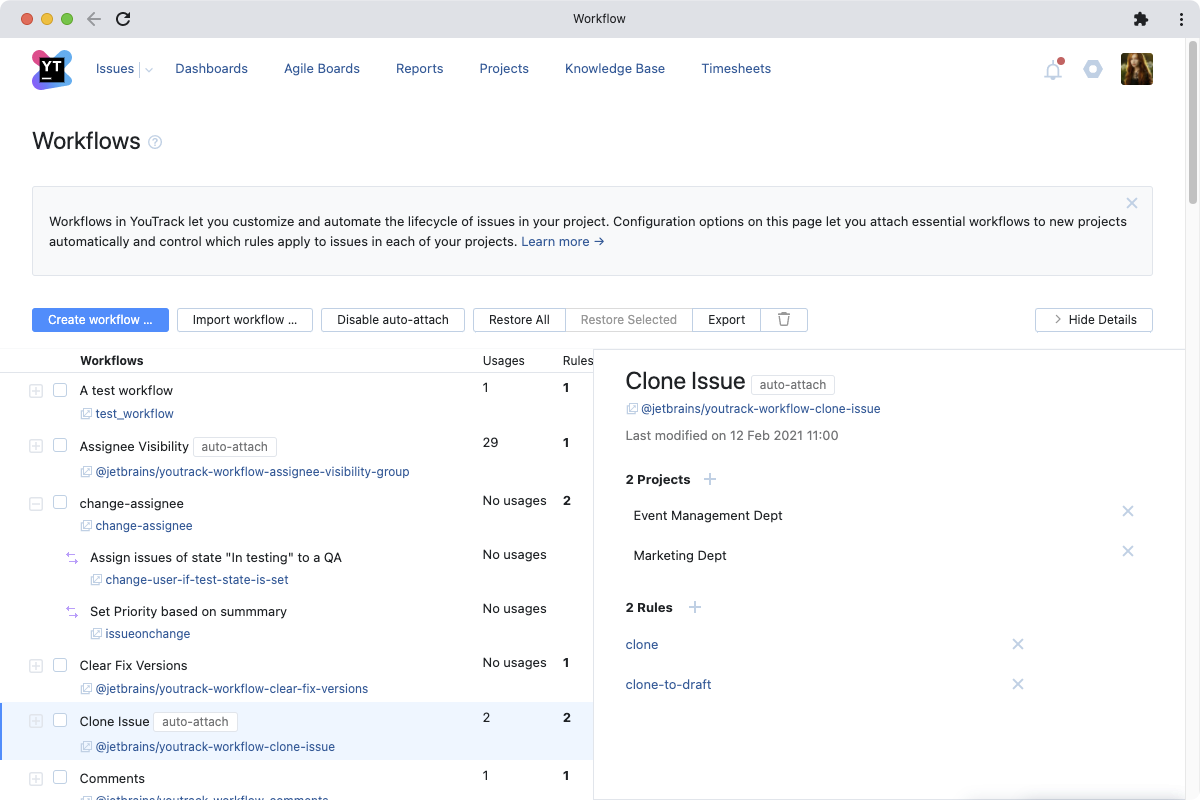
Task: Remove Marketing Dept project
Action: (x=1128, y=551)
